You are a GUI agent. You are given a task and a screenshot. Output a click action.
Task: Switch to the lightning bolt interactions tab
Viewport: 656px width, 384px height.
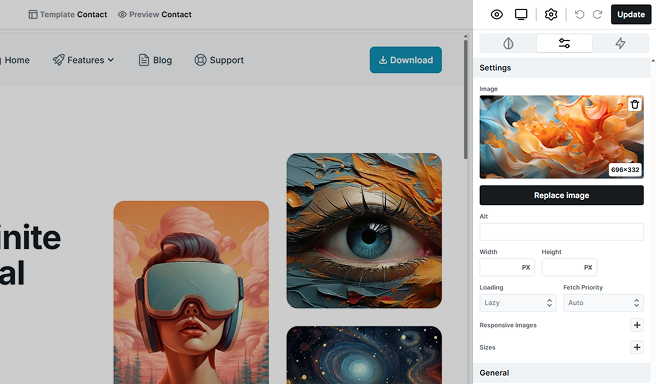click(620, 43)
